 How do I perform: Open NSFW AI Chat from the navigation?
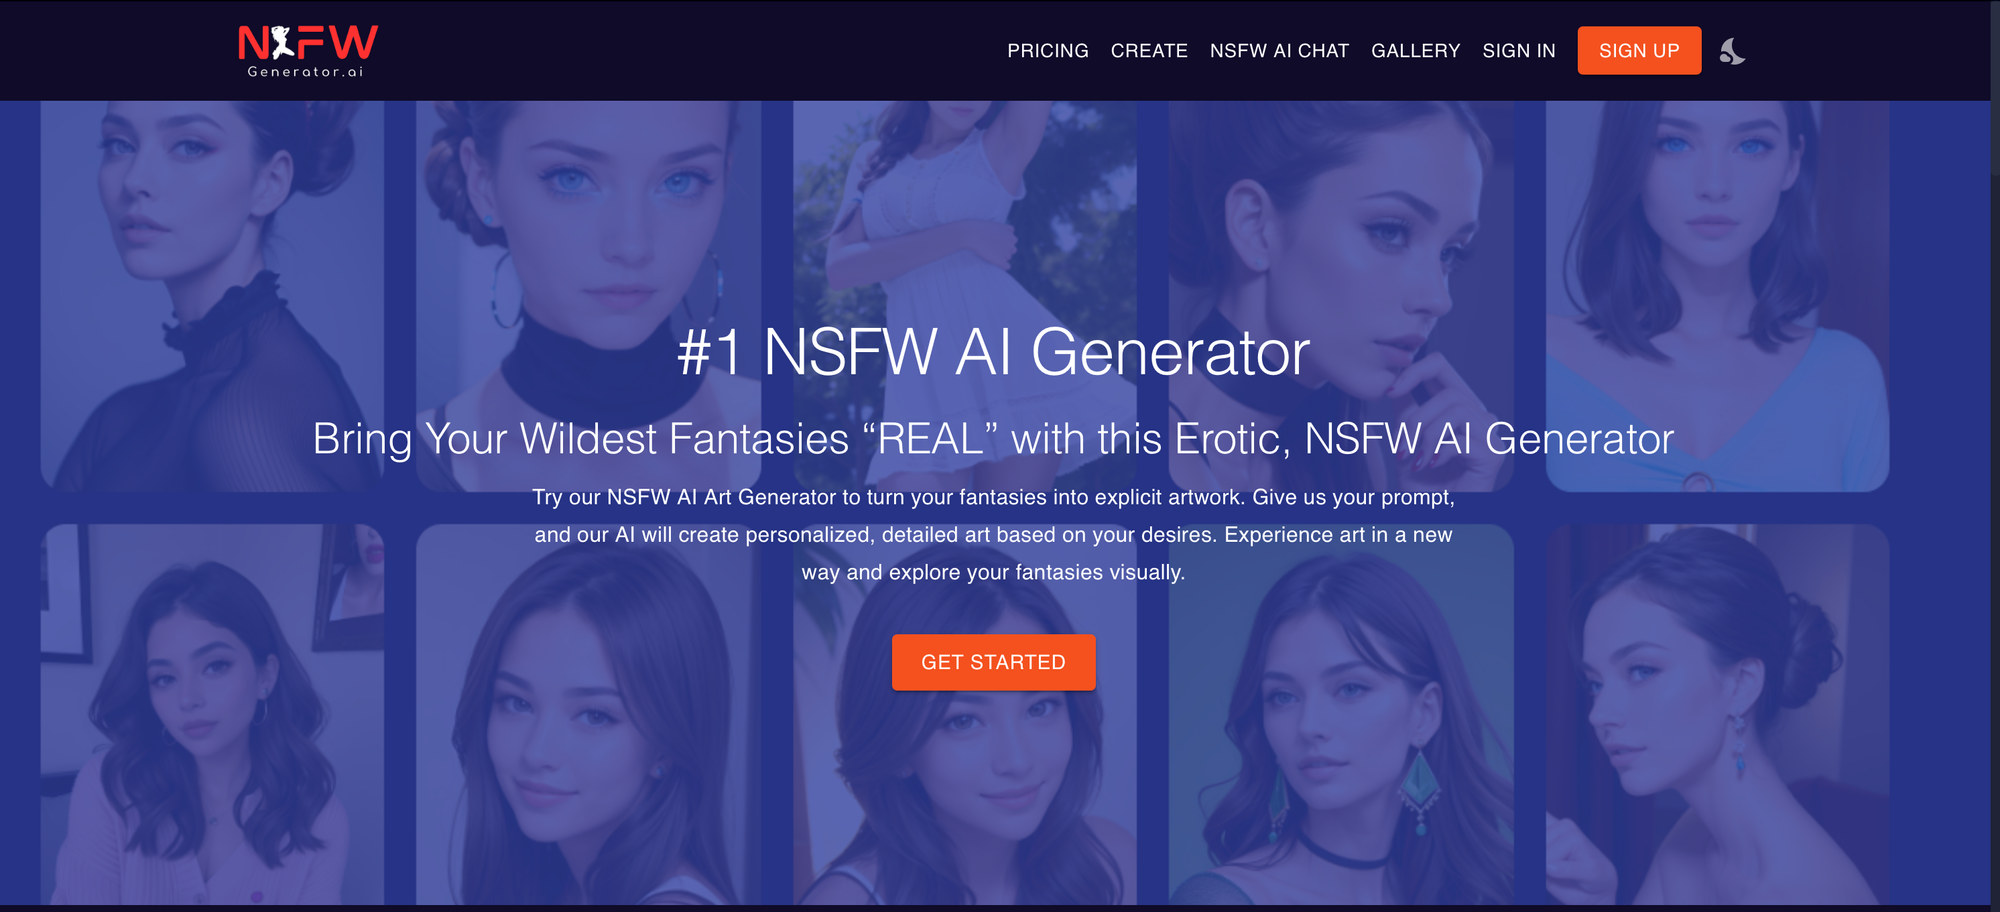tap(1279, 51)
